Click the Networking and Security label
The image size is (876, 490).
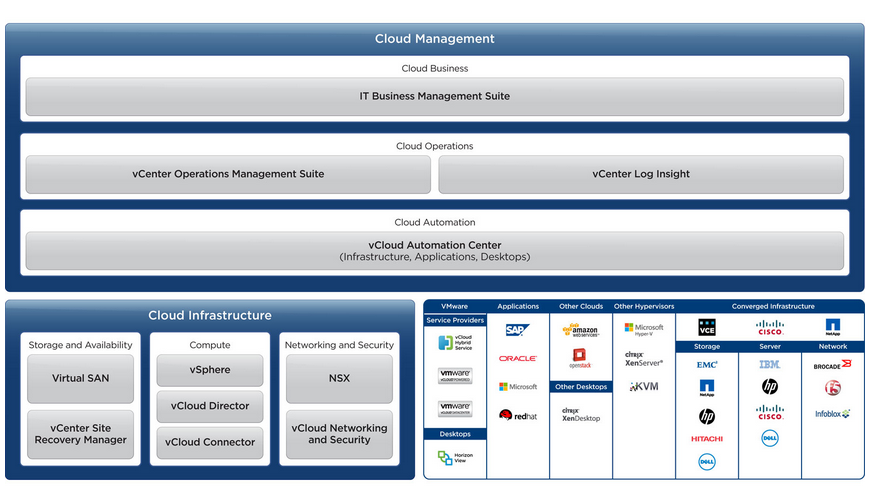(339, 345)
